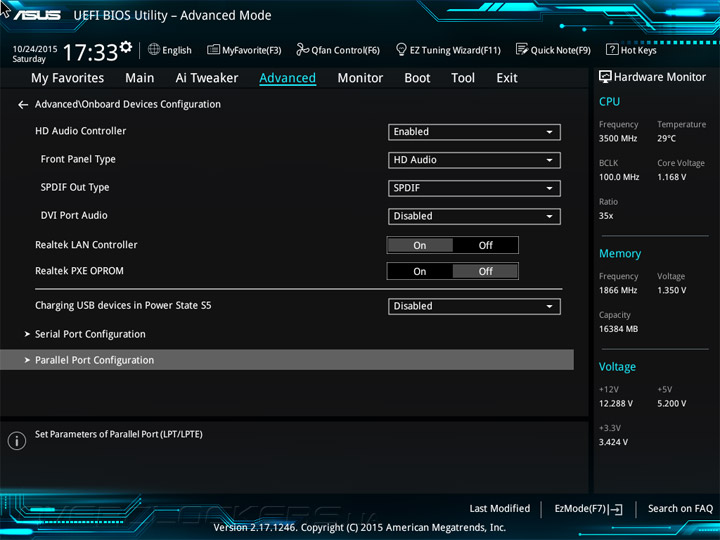
Task: Click the globe language icon
Action: [154, 49]
